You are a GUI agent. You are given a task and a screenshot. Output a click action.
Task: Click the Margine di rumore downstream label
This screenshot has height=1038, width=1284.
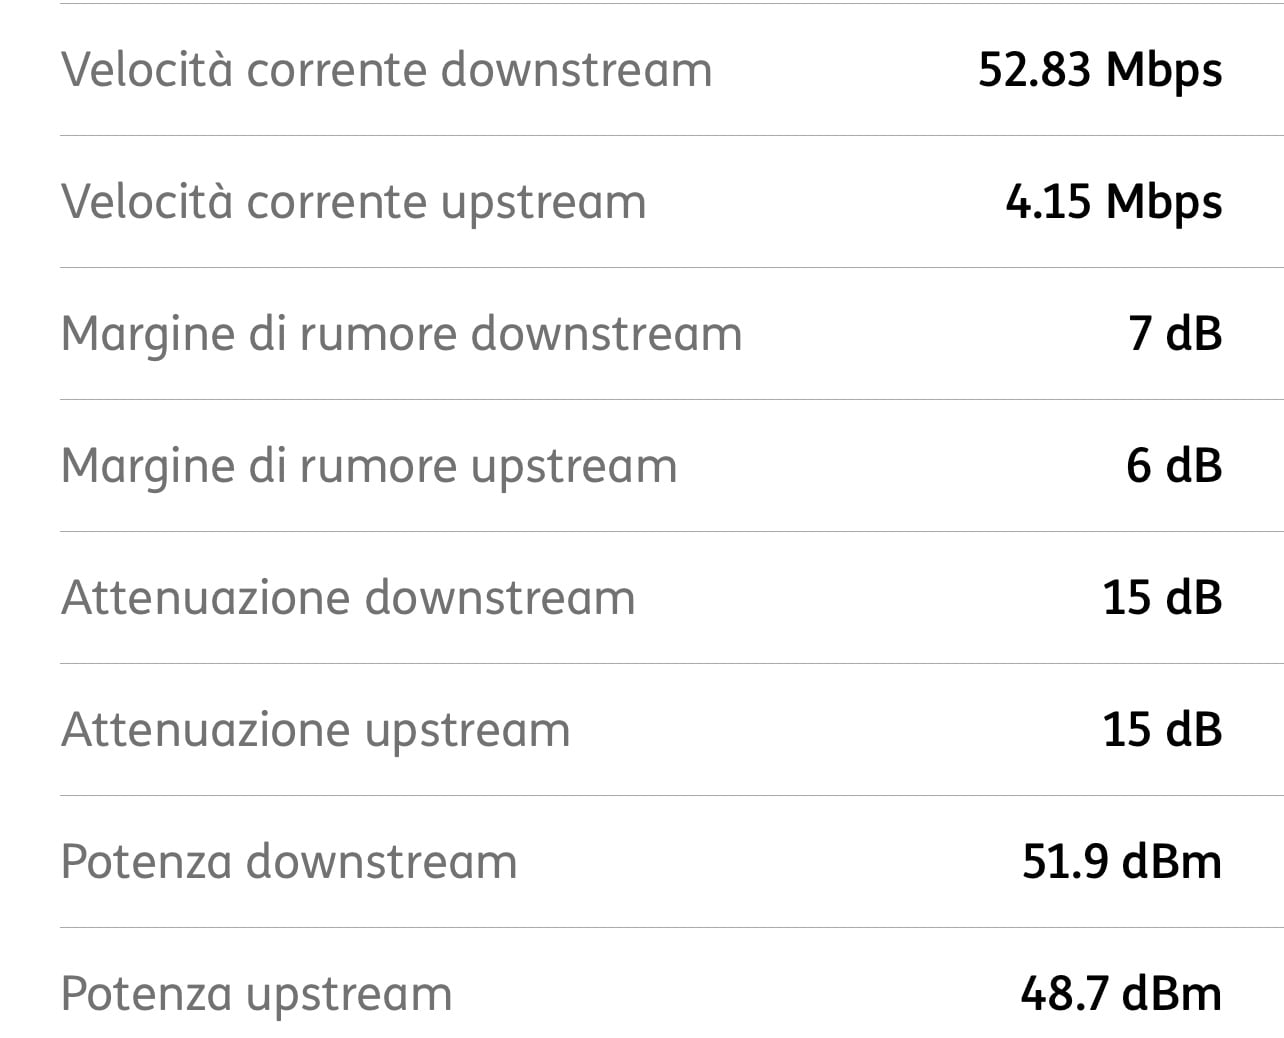click(x=401, y=334)
